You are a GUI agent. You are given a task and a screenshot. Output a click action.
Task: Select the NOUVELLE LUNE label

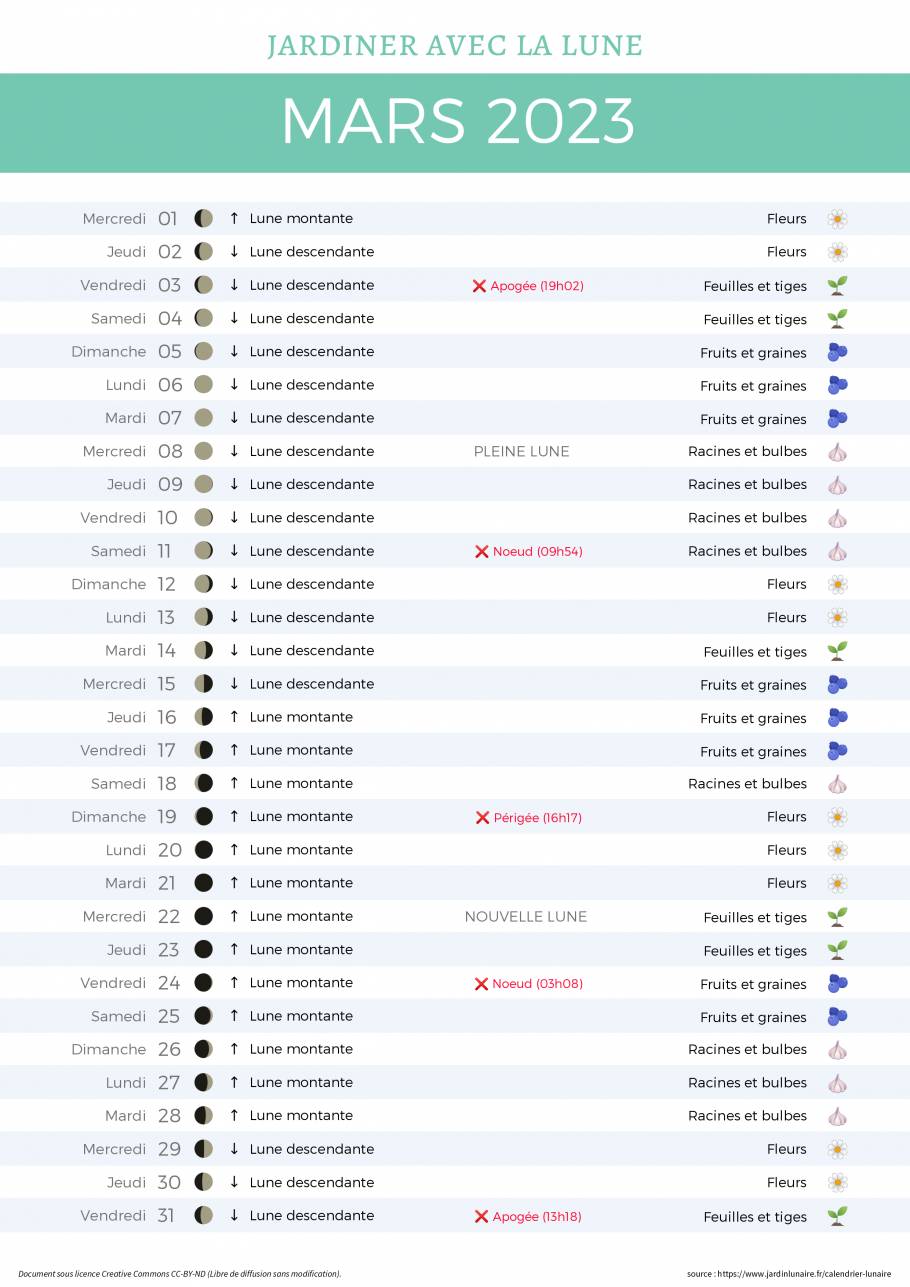click(526, 916)
